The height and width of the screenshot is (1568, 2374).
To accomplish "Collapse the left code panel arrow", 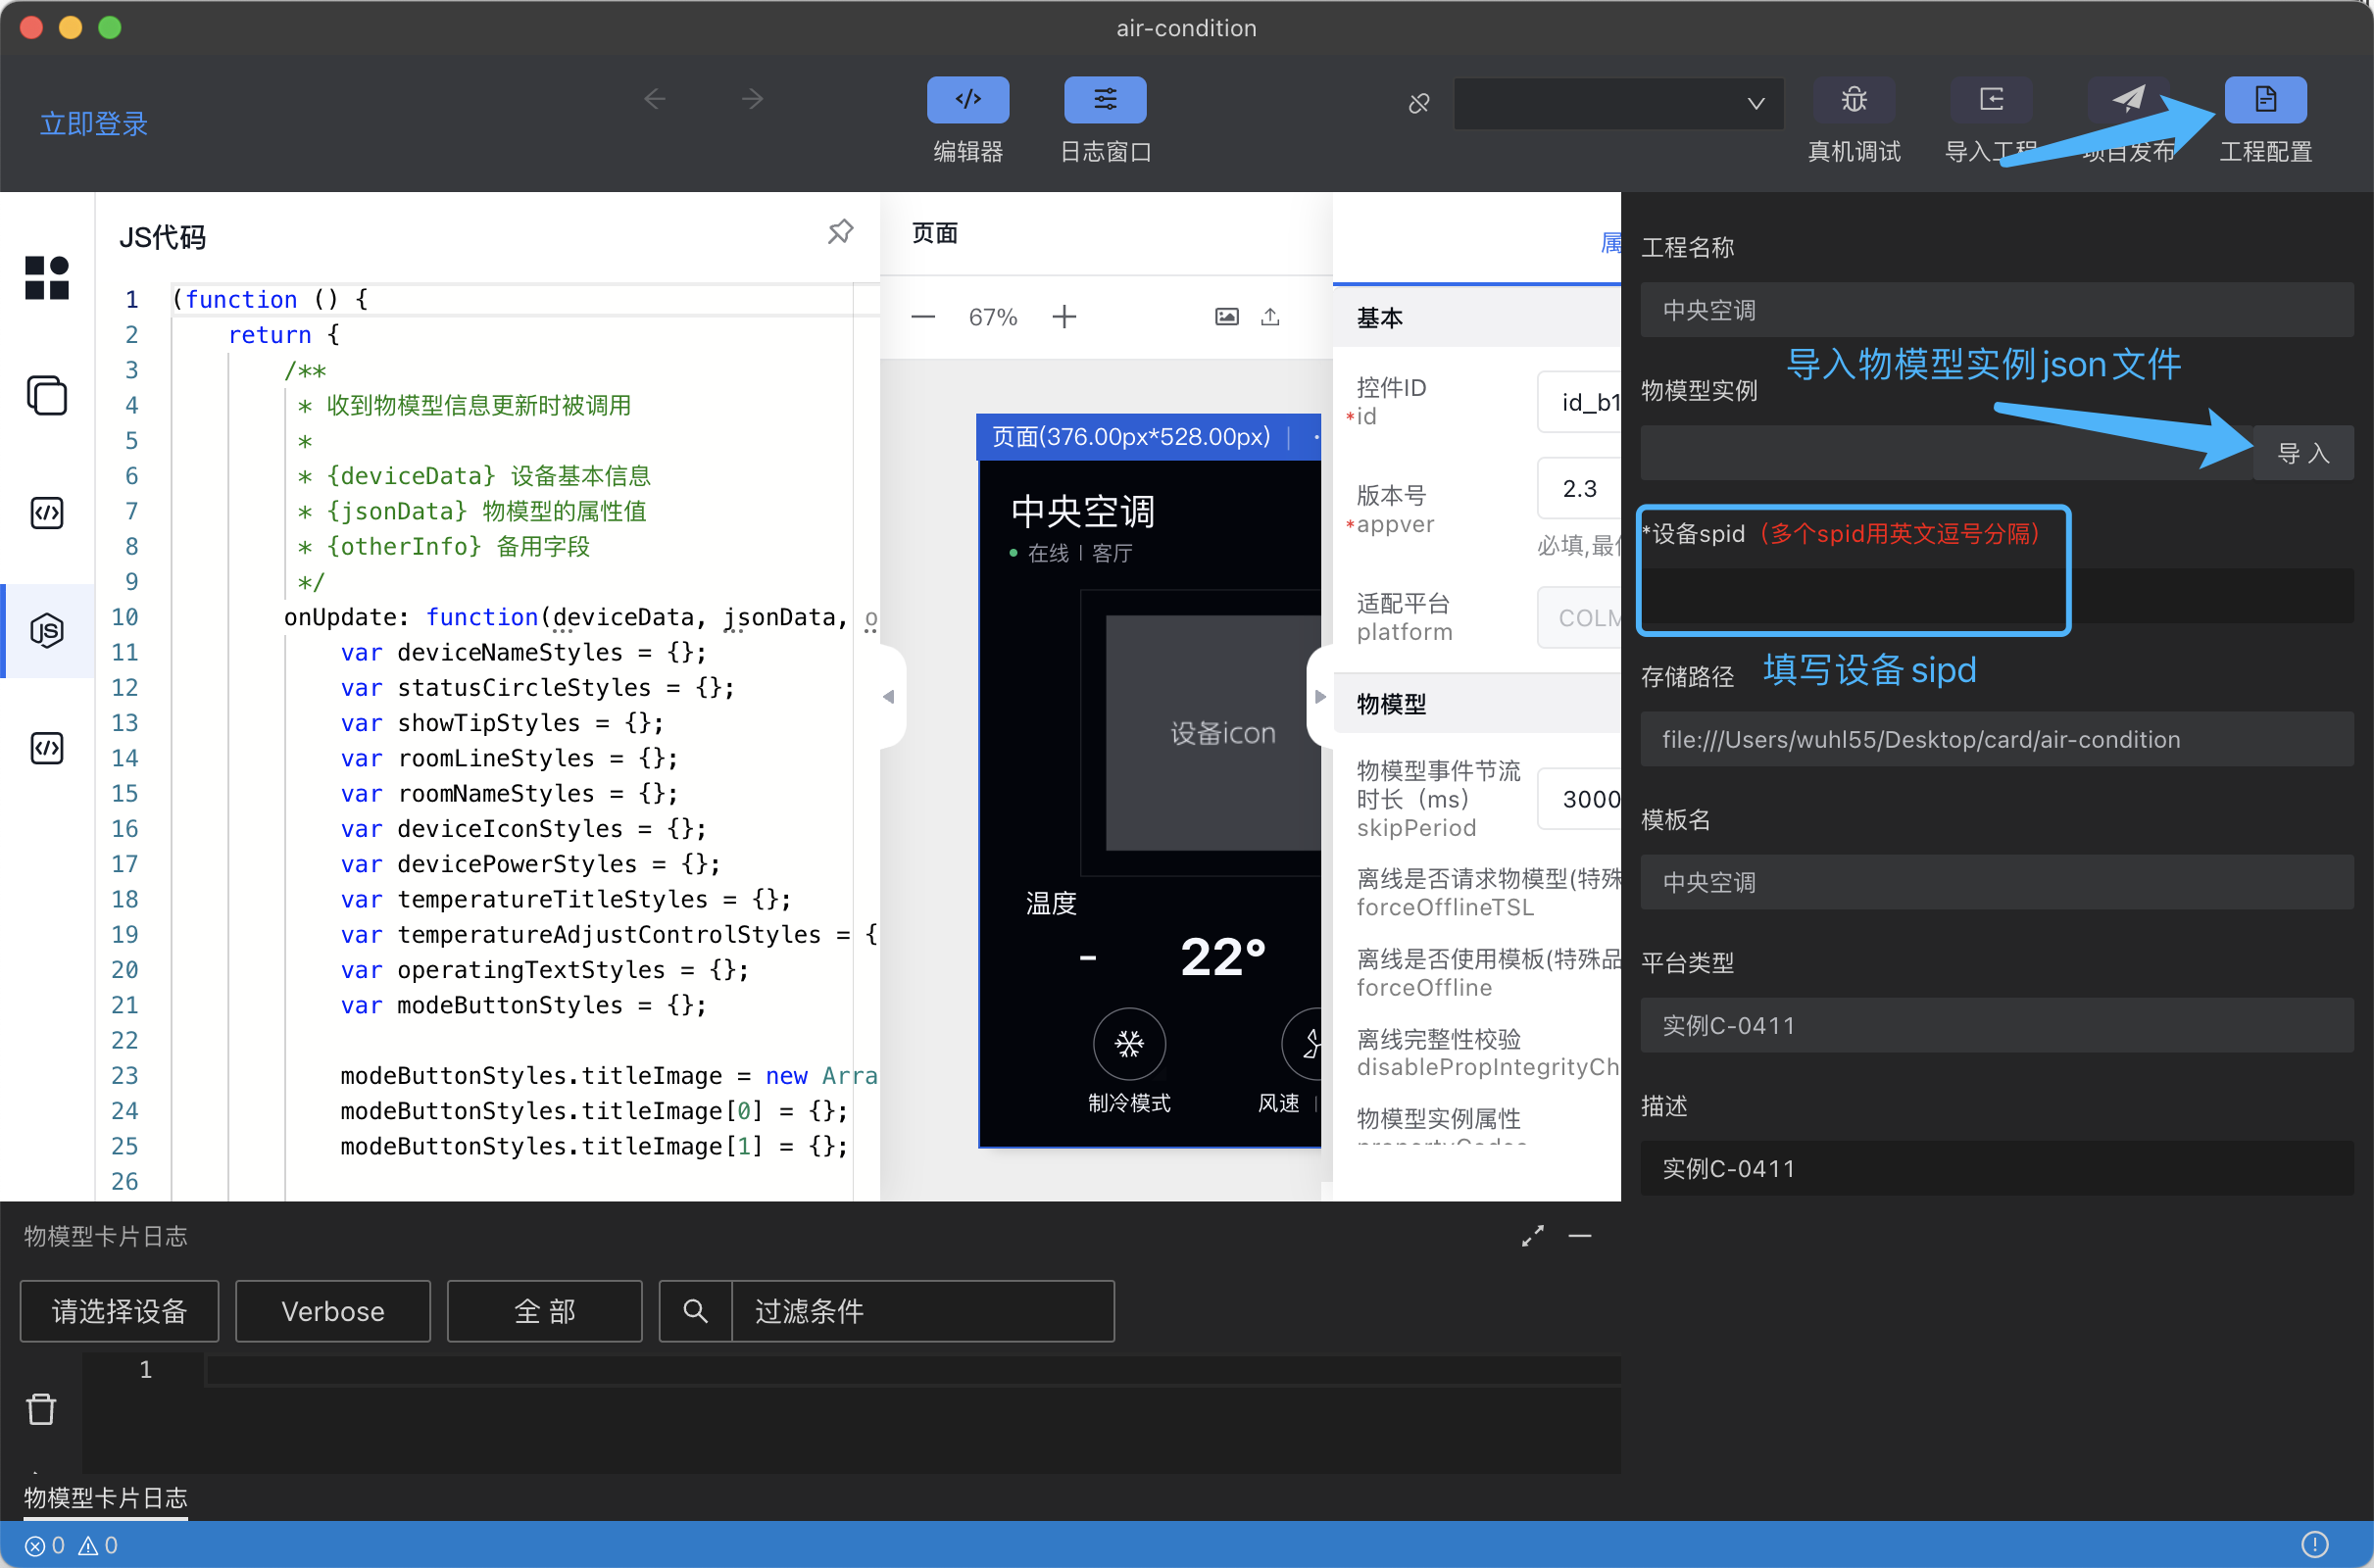I will (888, 697).
